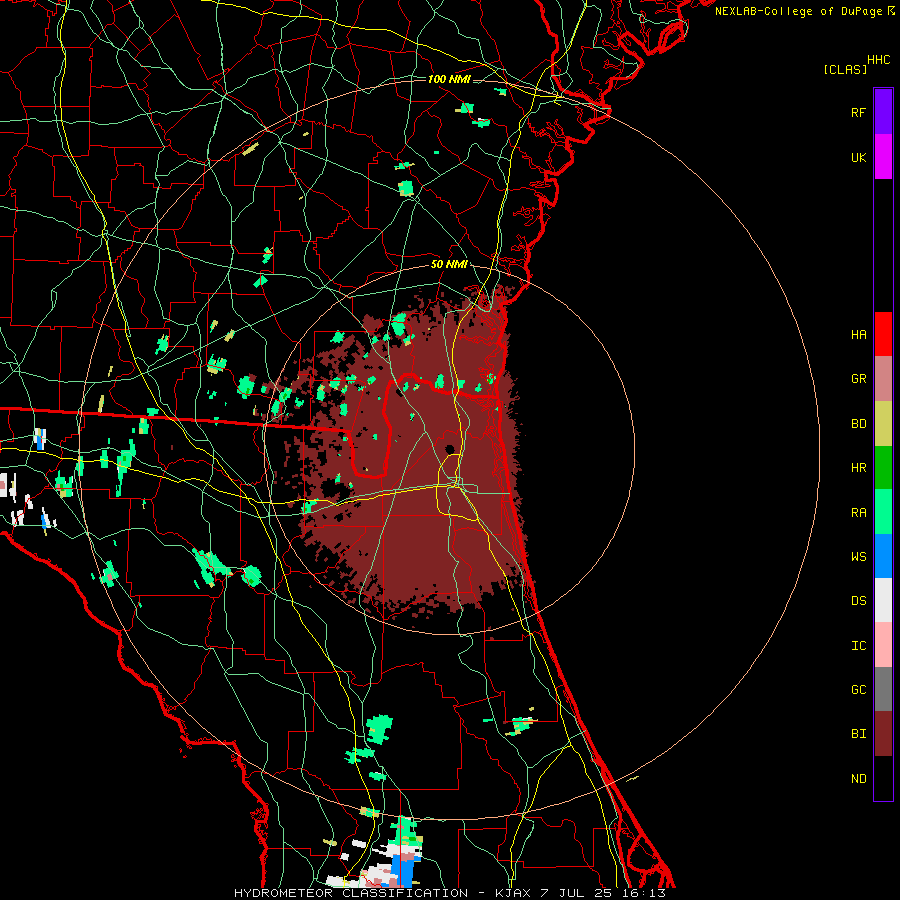This screenshot has height=900, width=900.
Task: Click the GR legend label
Action: click(858, 379)
